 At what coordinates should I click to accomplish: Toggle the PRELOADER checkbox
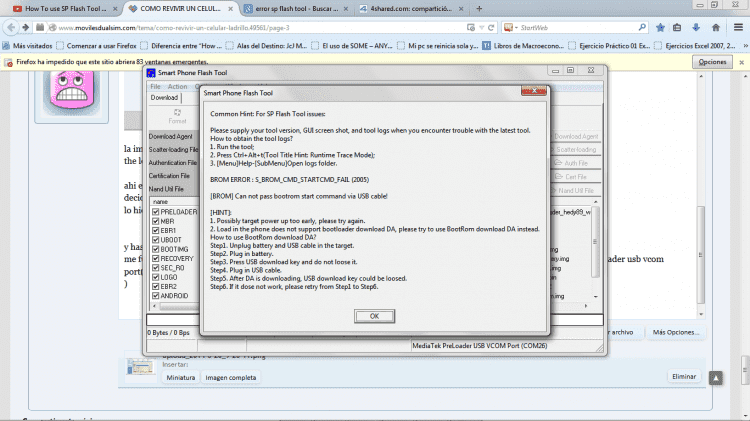[x=155, y=211]
